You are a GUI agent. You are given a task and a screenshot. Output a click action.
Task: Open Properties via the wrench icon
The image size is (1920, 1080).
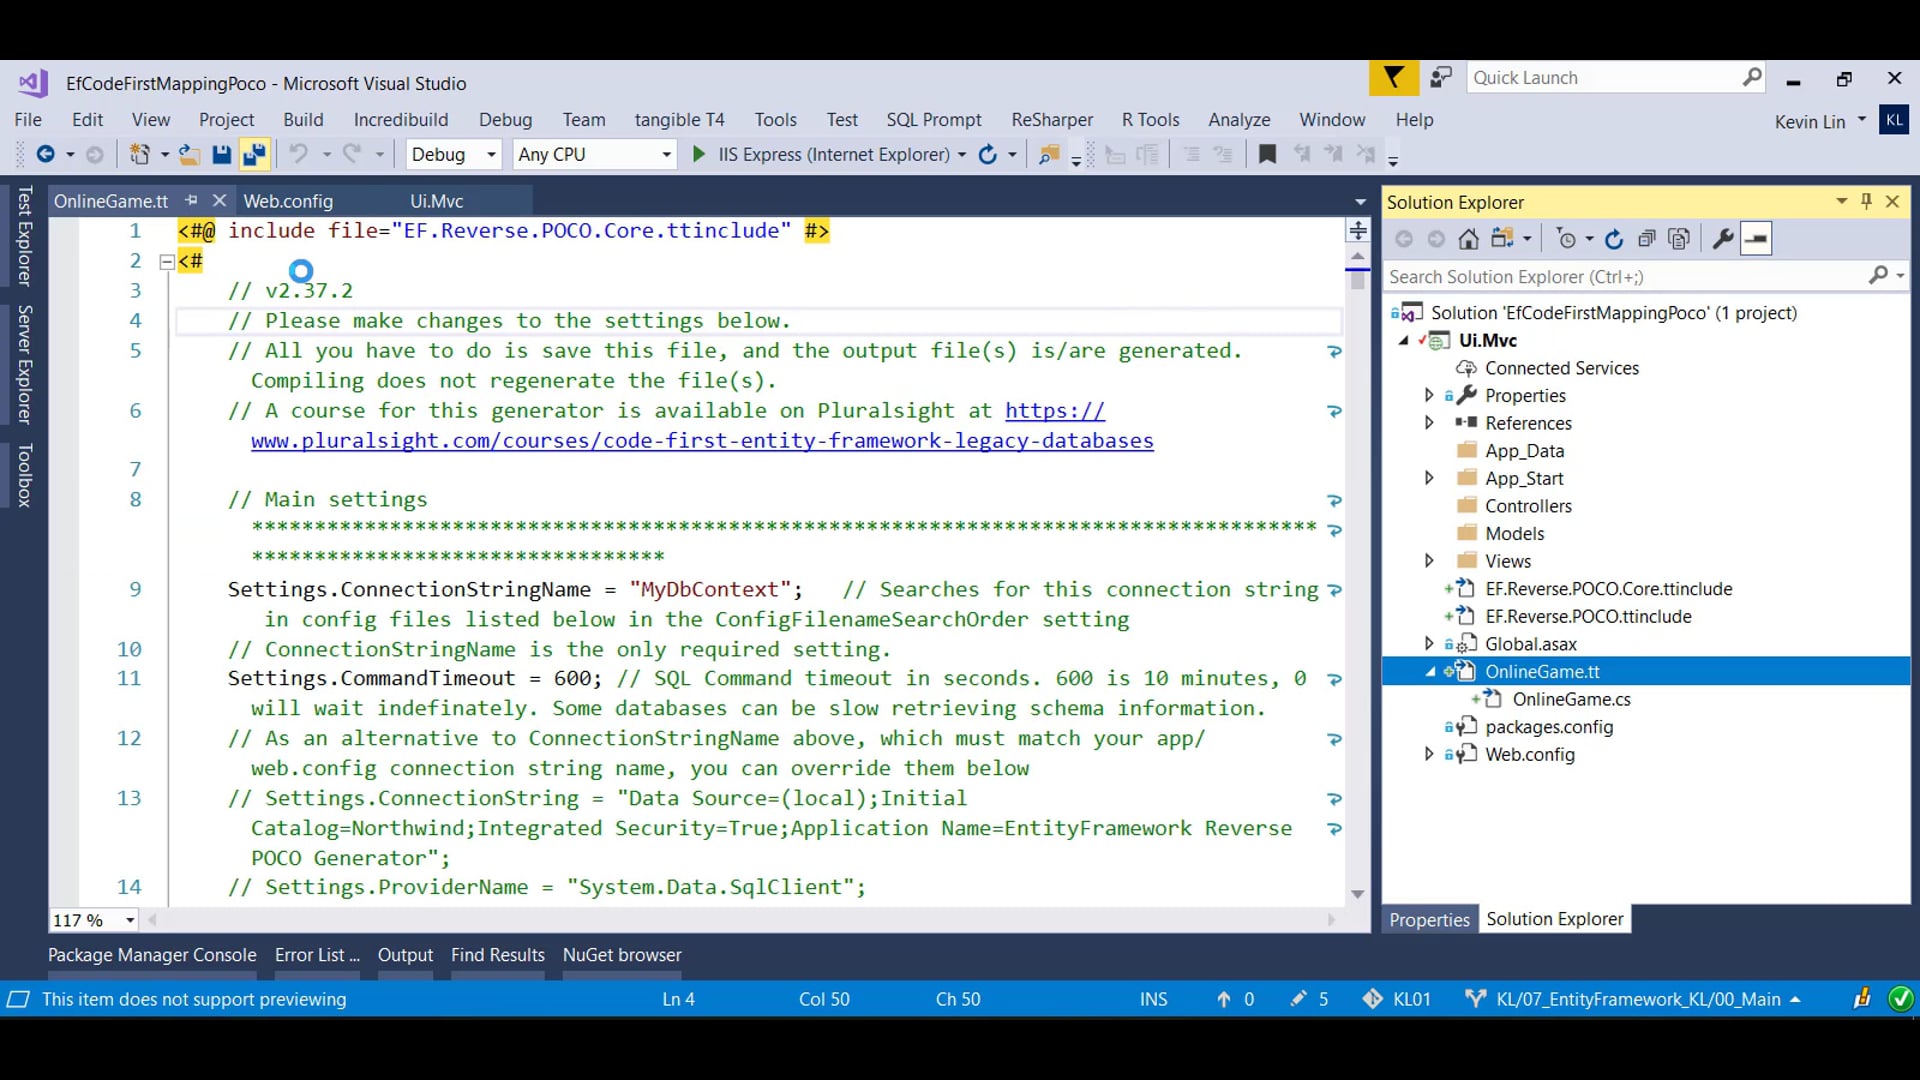pos(1722,239)
